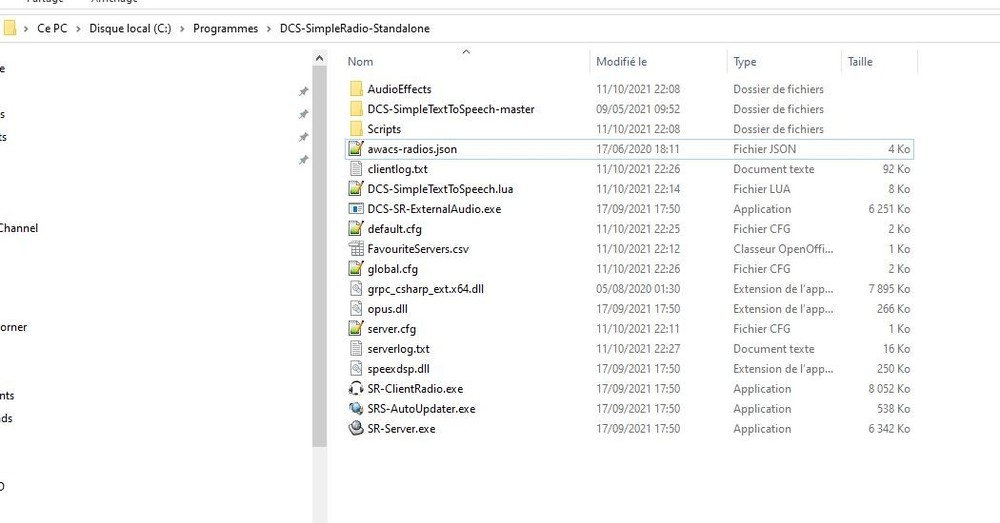Click DCS-SimpleRadio-Standalone in the address bar
The height and width of the screenshot is (523, 1000).
355,29
